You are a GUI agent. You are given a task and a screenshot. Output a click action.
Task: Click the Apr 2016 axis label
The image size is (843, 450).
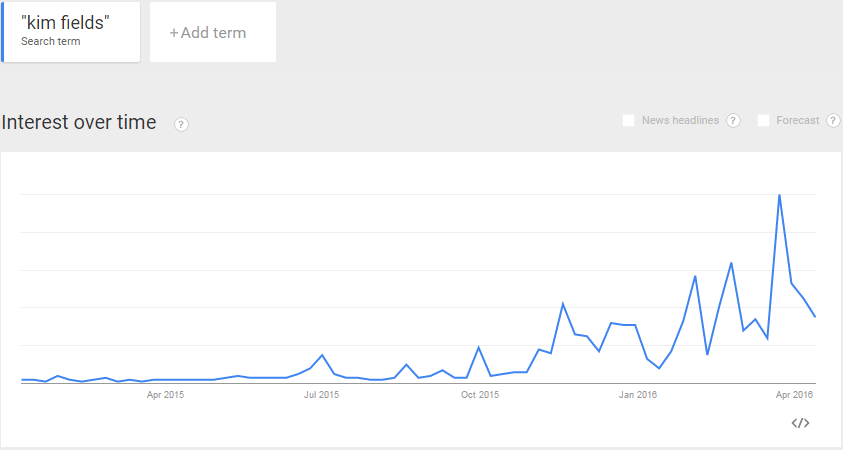click(x=794, y=395)
